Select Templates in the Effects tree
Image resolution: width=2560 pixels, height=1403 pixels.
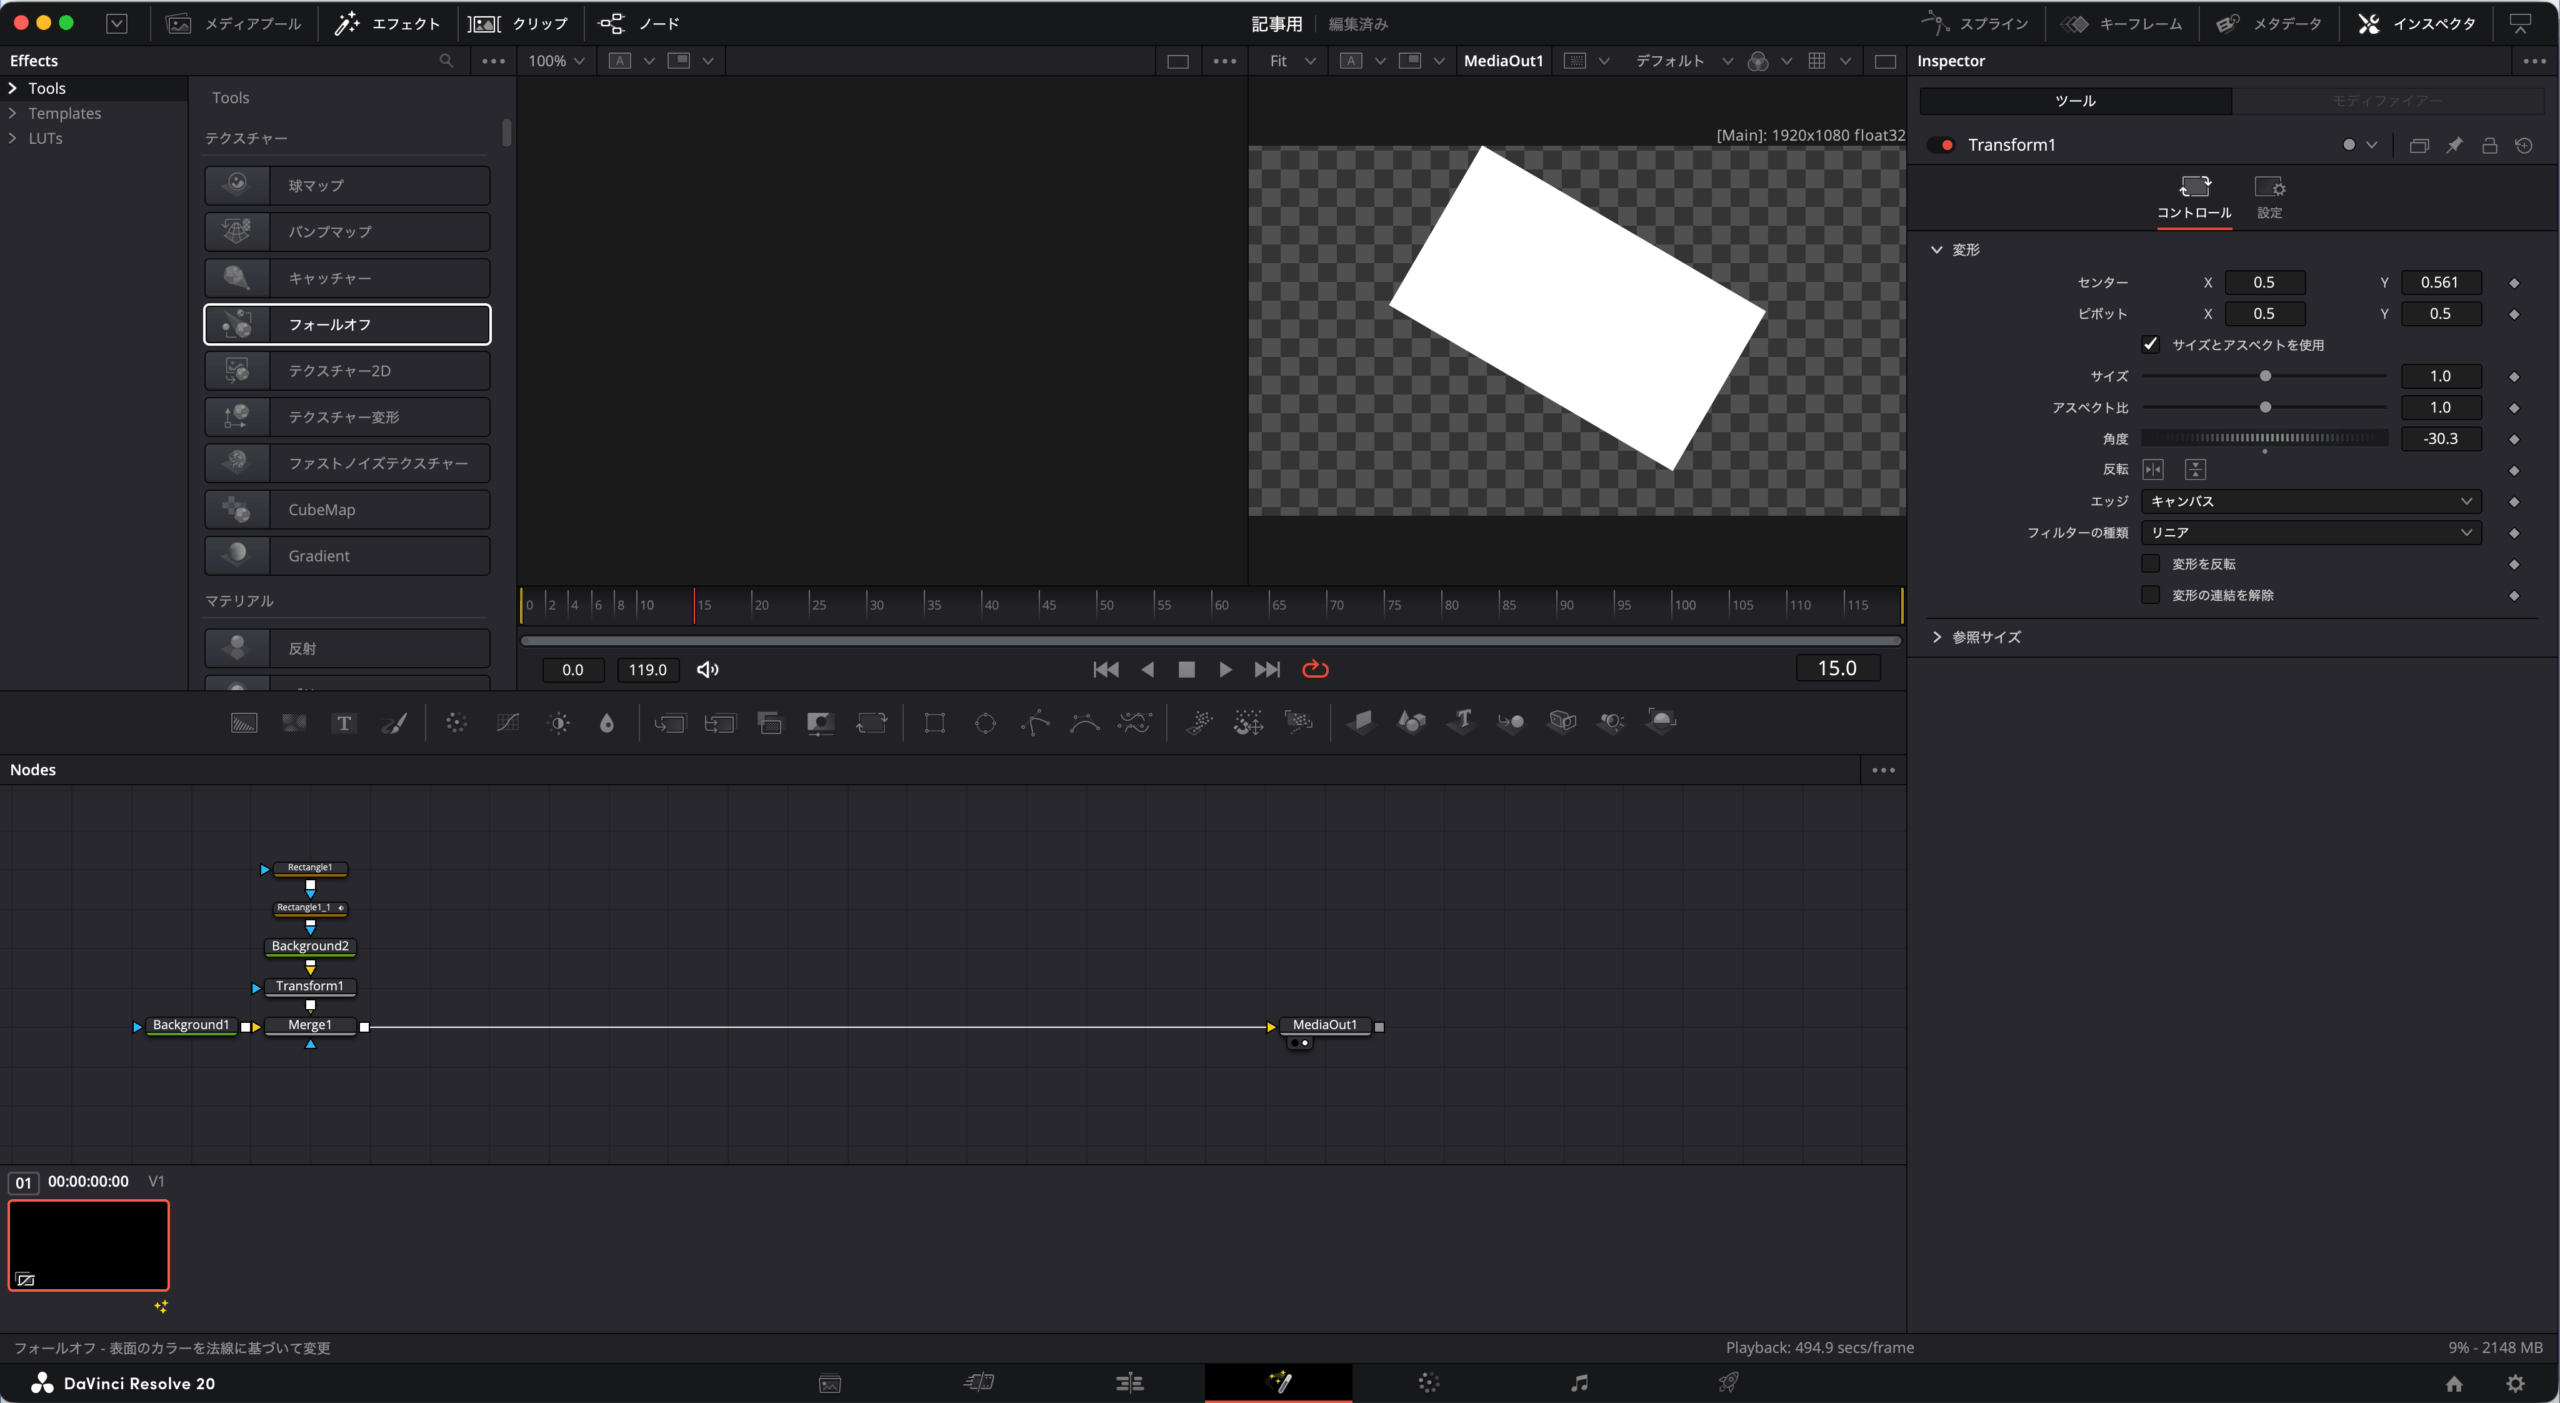pyautogui.click(x=64, y=113)
